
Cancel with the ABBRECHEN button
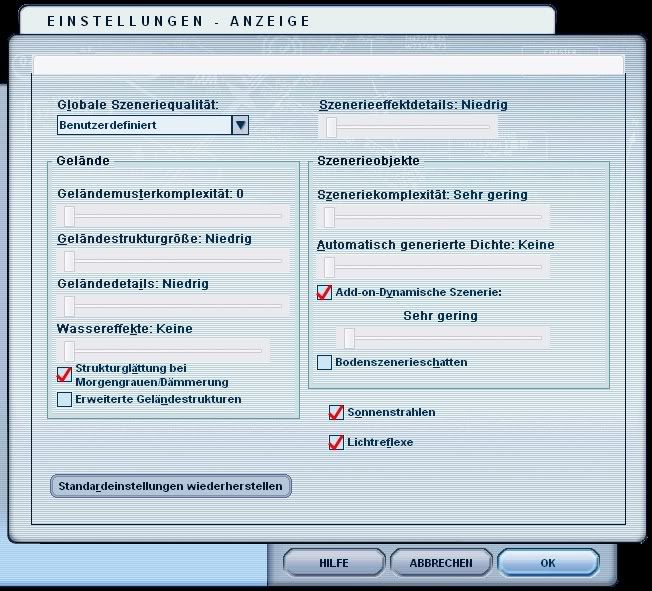(x=441, y=563)
